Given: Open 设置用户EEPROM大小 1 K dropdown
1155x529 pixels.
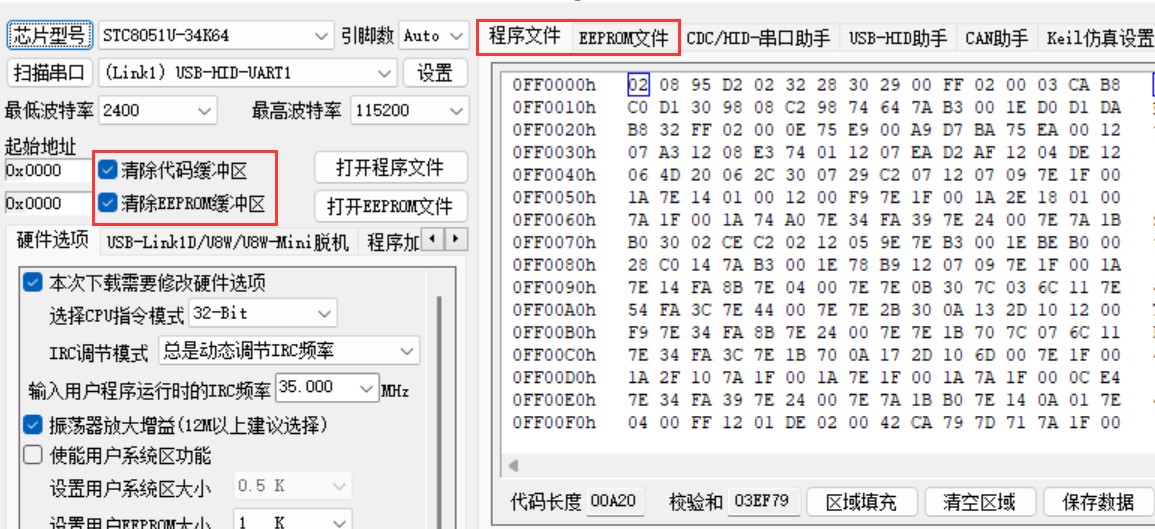Looking at the screenshot, I should click(x=293, y=521).
